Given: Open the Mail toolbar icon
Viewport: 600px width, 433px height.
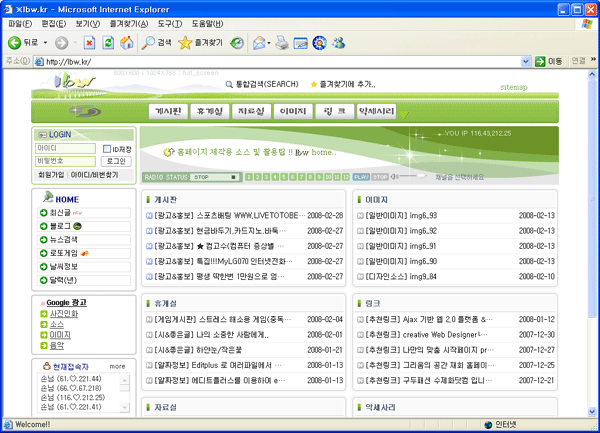Looking at the screenshot, I should (x=258, y=43).
